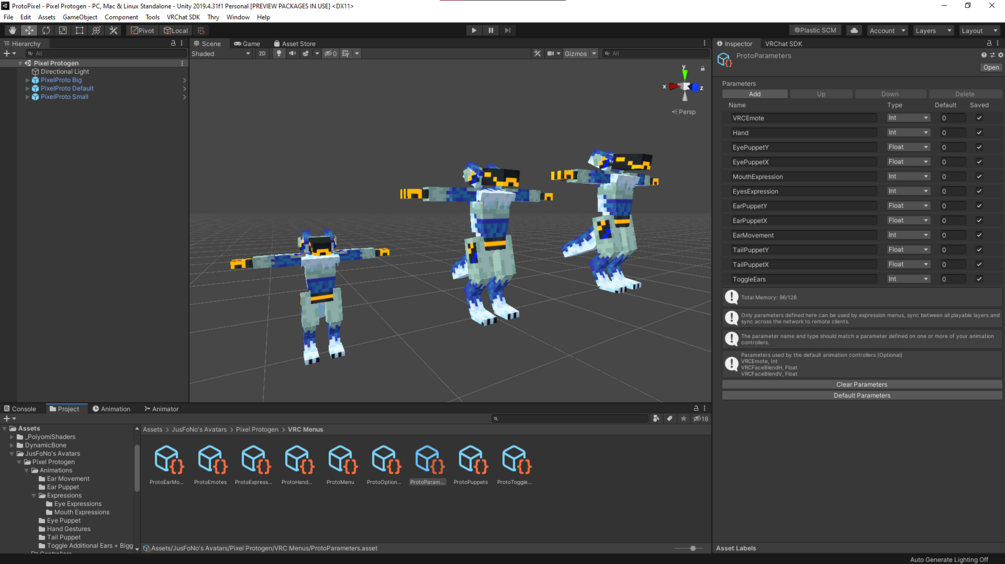
Task: Switch to the Game tab
Action: pyautogui.click(x=247, y=44)
